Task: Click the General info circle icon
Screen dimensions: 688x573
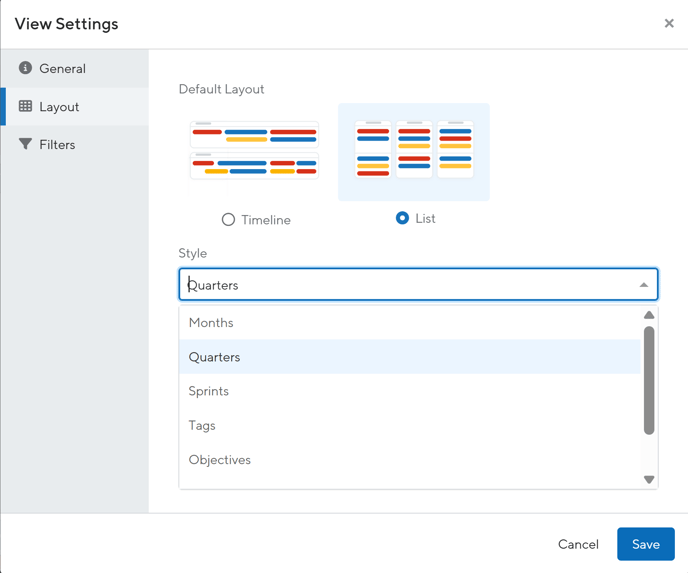Action: [x=25, y=68]
